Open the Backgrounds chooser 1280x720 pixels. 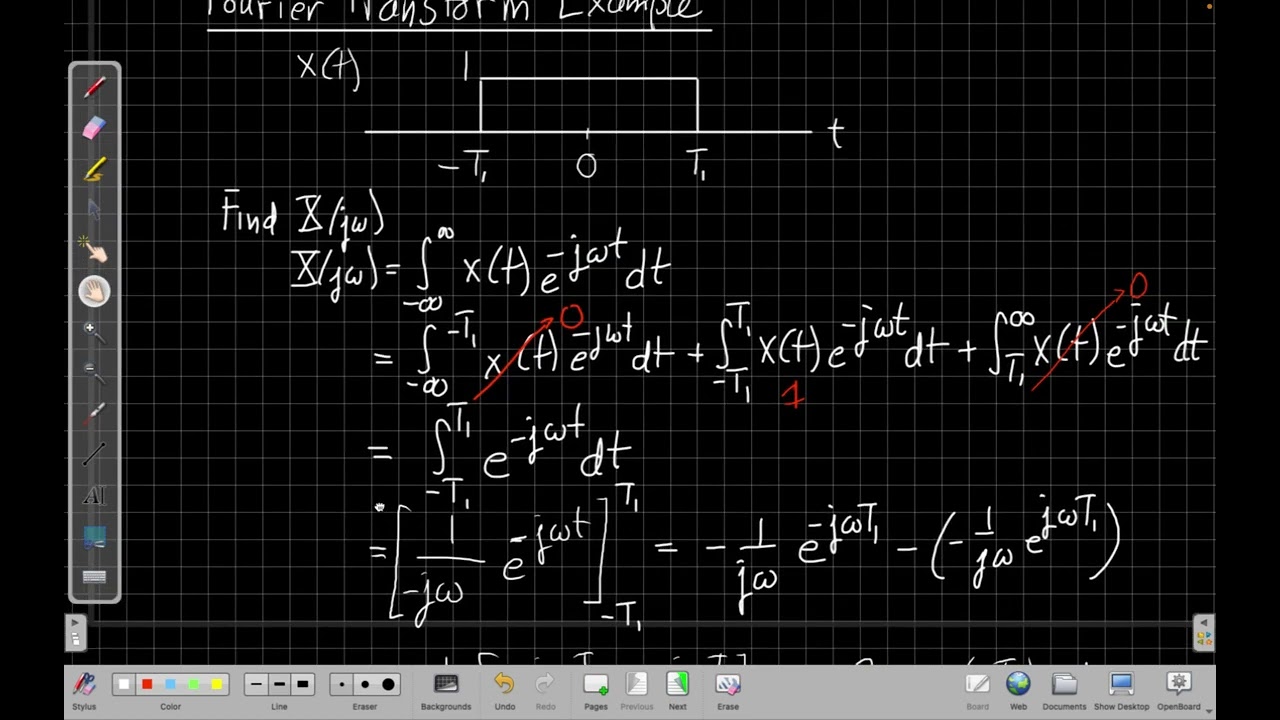[446, 690]
